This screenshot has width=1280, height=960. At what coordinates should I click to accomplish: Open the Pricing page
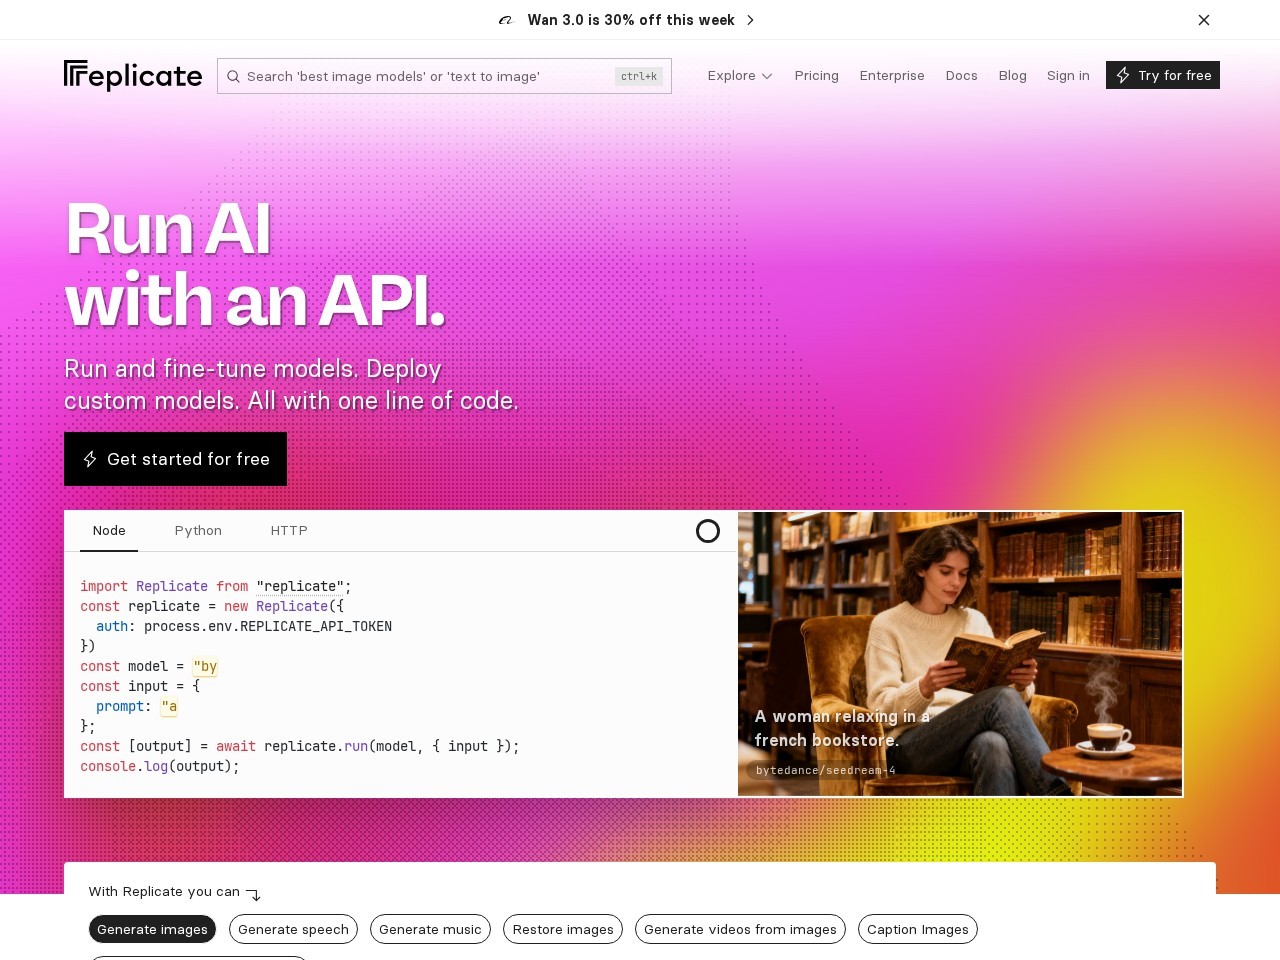point(817,75)
